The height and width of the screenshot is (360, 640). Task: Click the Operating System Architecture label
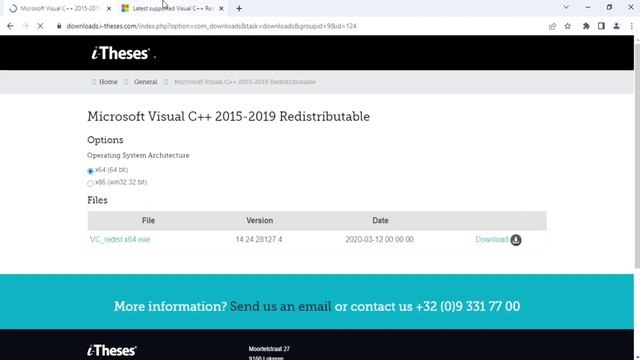(x=138, y=156)
